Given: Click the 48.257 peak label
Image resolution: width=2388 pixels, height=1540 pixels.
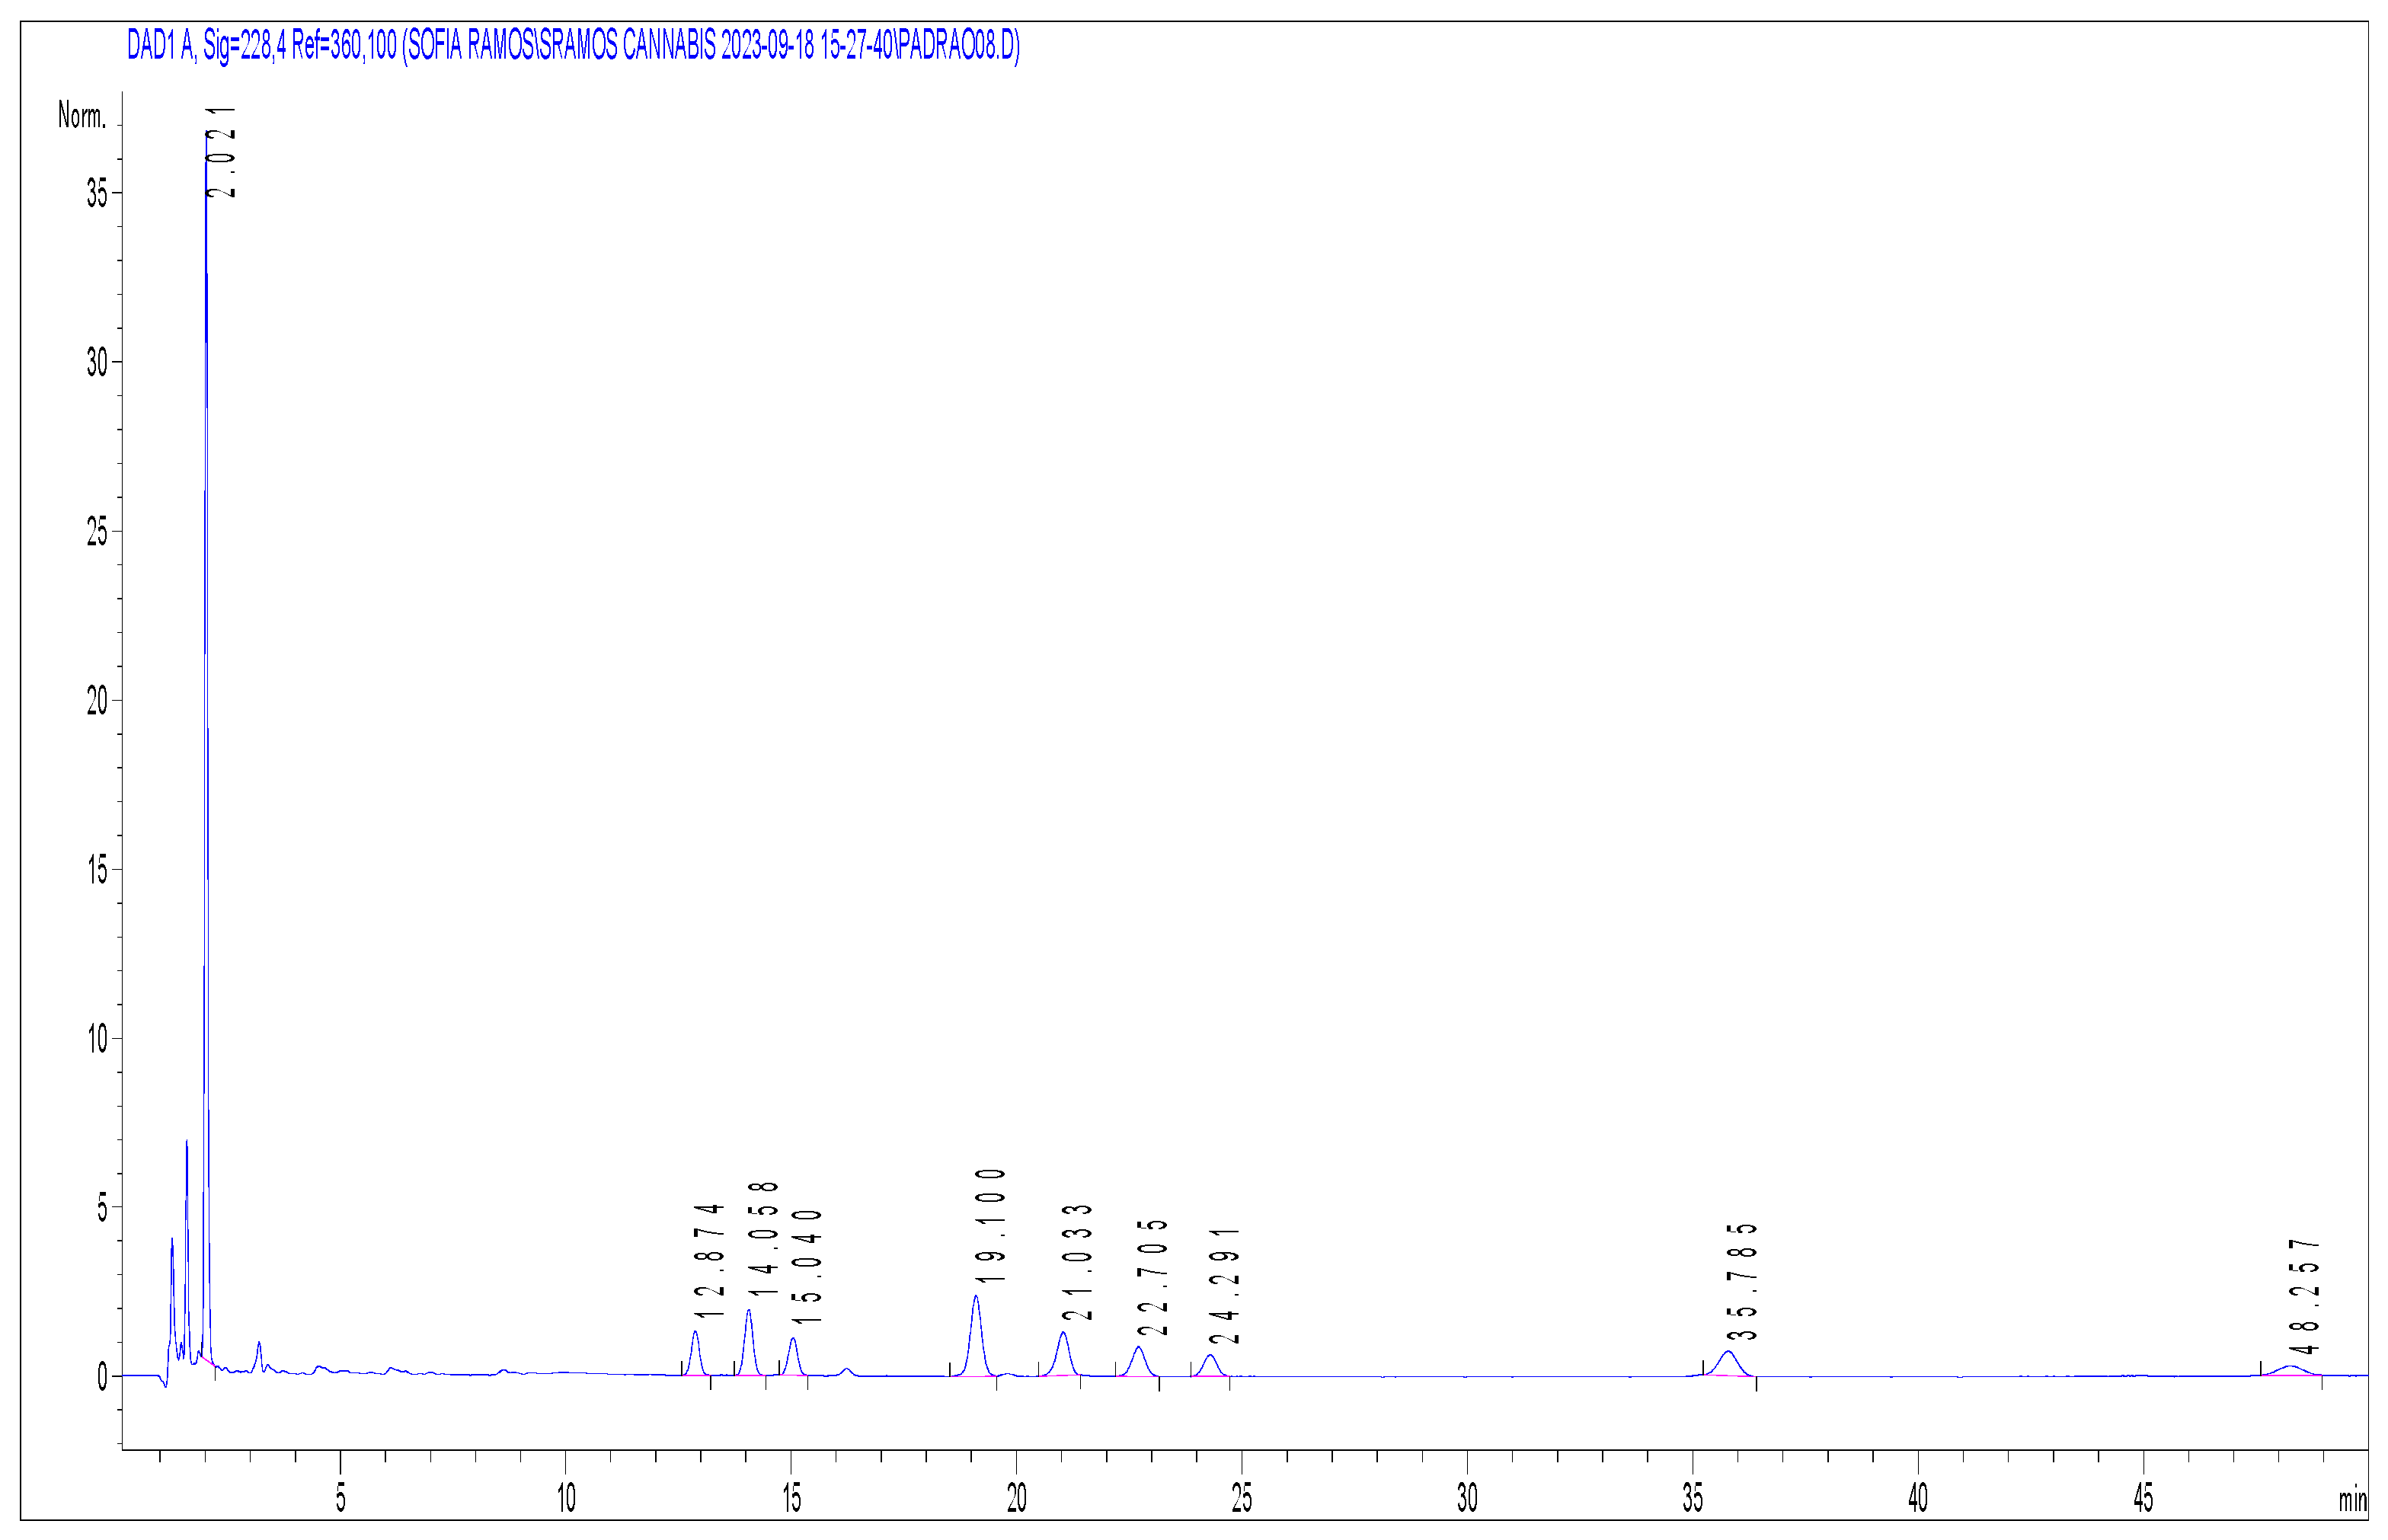Looking at the screenshot, I should tap(2304, 1296).
